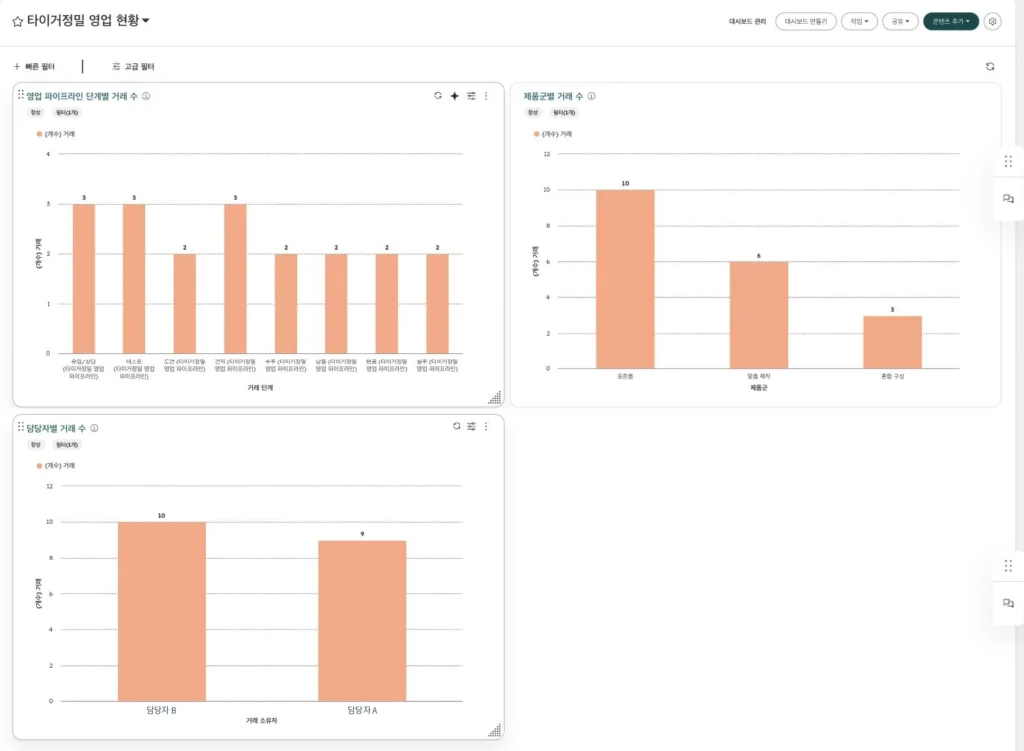Toggle the (개수) 거래 legend in 제품군별 chart
The width and height of the screenshot is (1024, 751).
(552, 134)
